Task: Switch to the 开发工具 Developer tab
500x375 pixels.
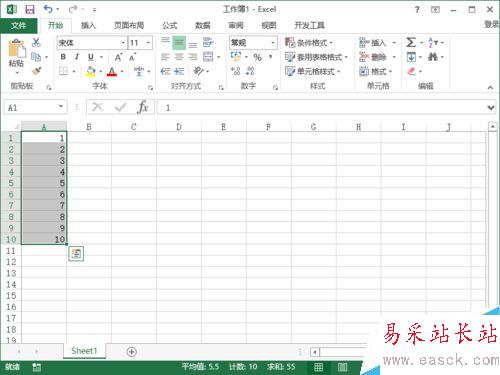Action: pos(309,25)
